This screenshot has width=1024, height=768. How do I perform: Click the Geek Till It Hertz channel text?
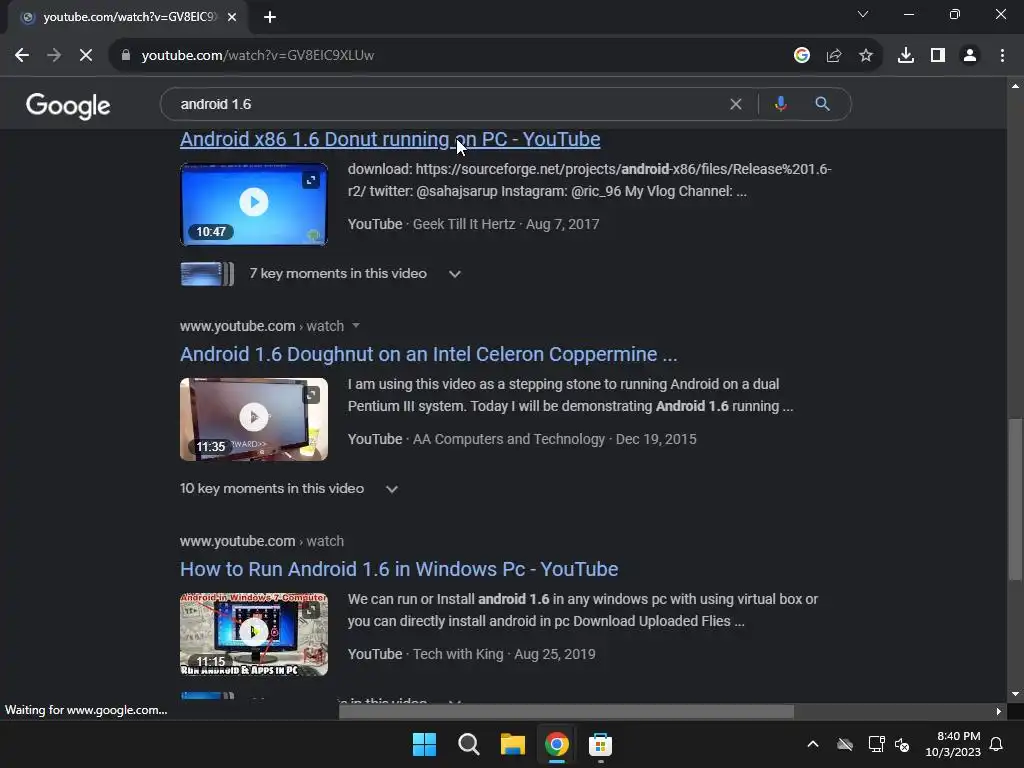click(x=464, y=224)
